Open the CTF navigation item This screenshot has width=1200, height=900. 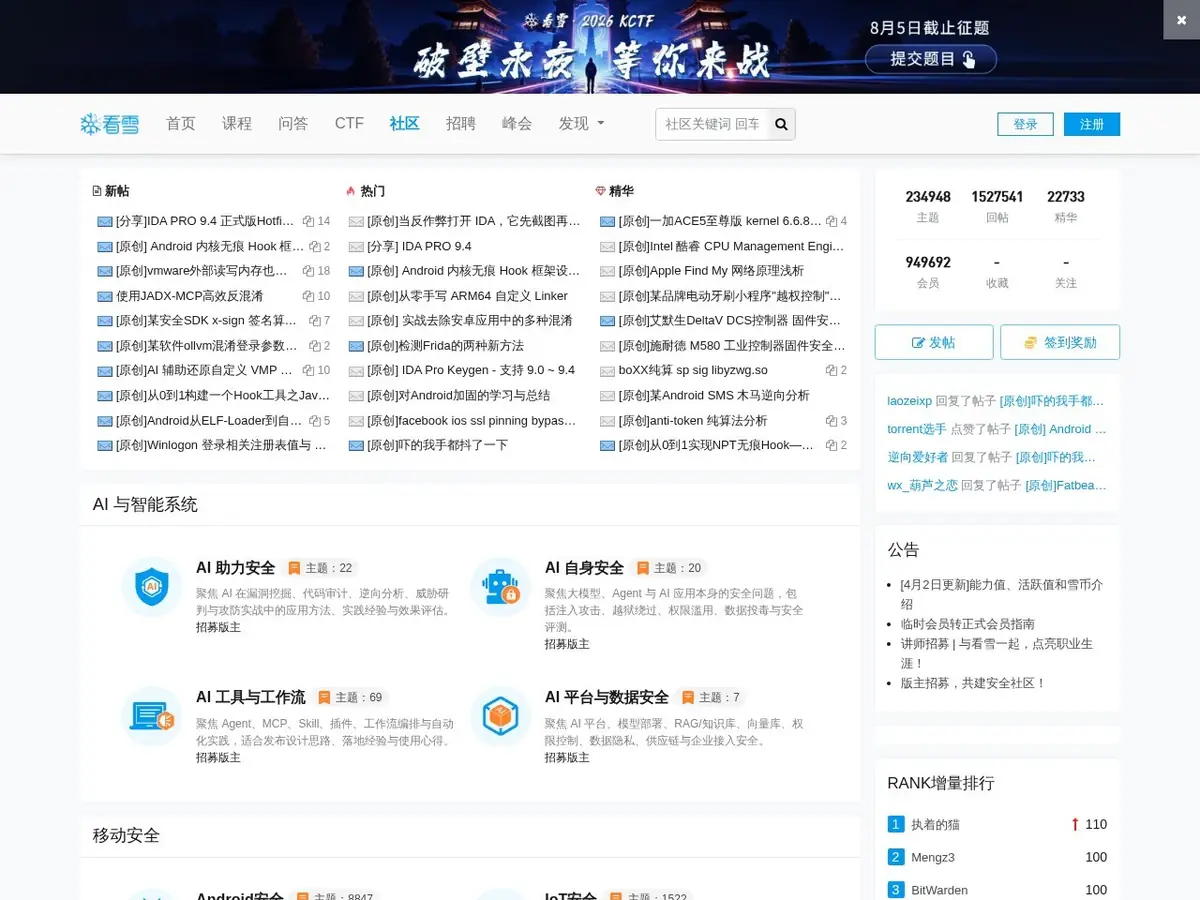pos(349,124)
